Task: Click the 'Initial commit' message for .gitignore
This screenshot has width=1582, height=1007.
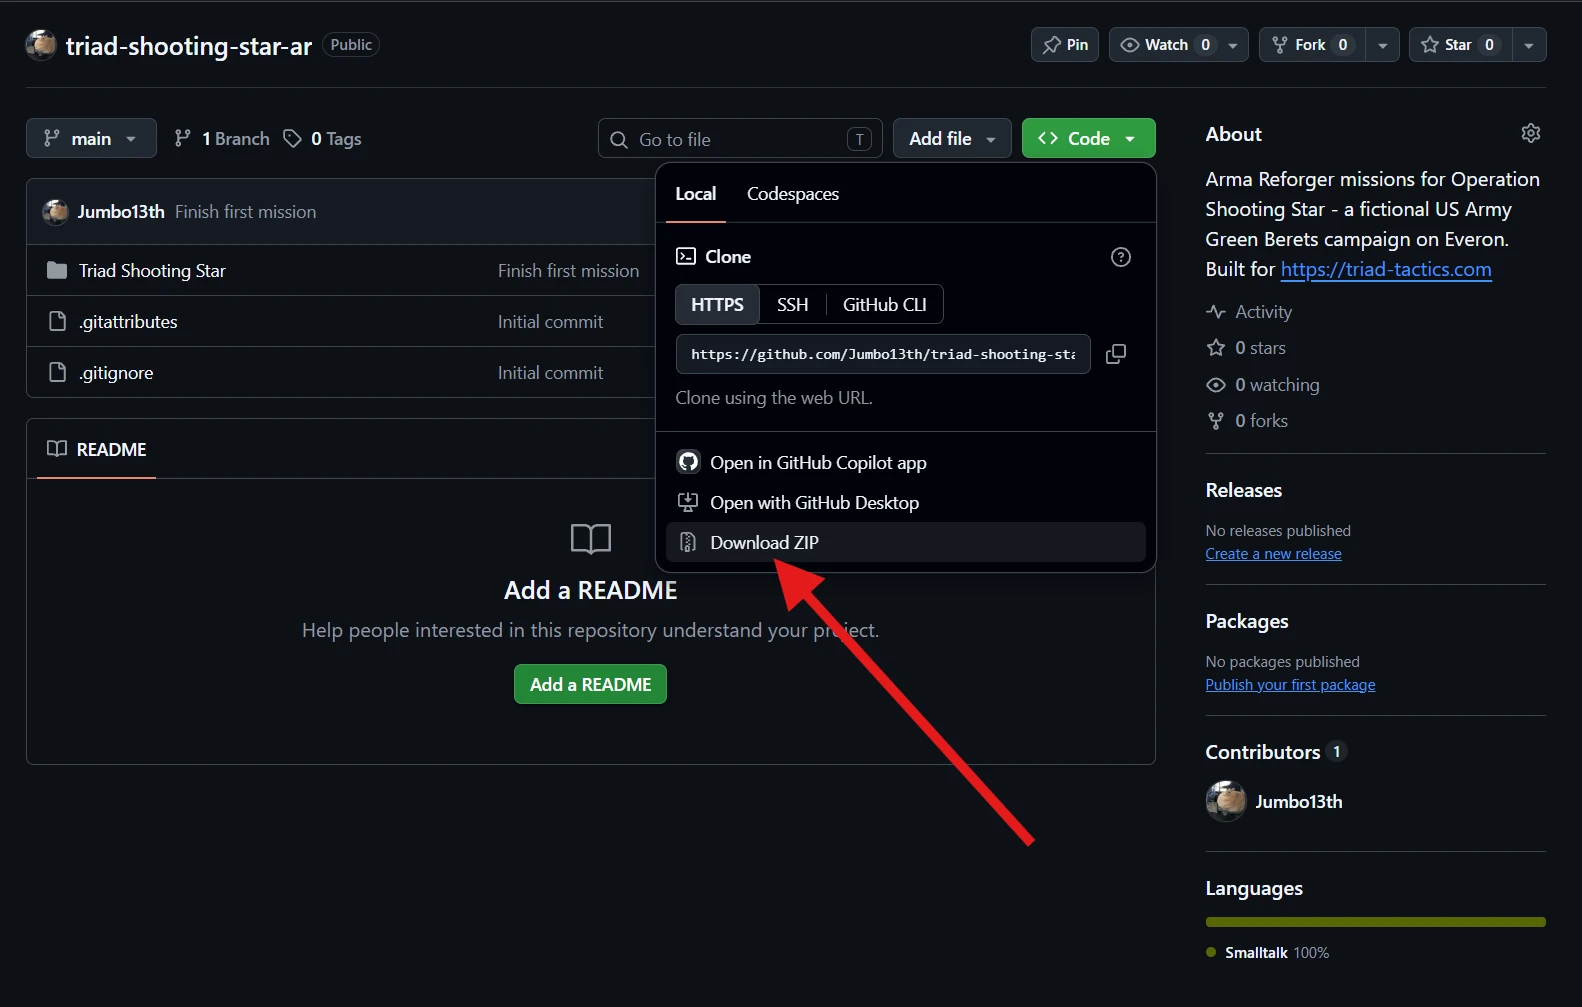Action: [x=550, y=373]
